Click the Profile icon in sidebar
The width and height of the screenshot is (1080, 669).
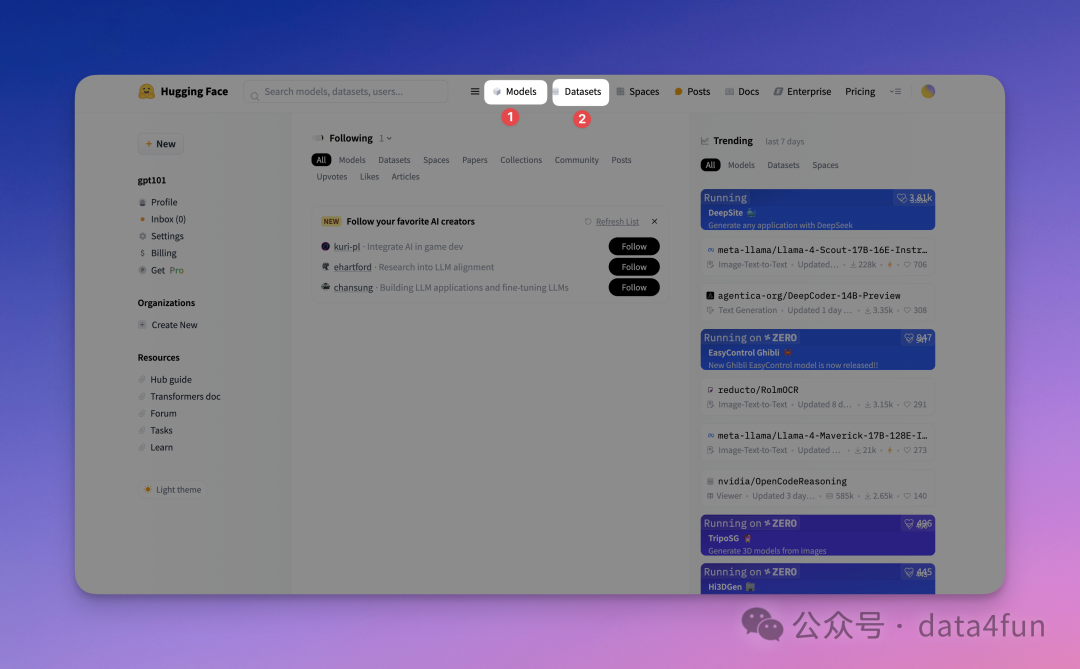point(143,203)
